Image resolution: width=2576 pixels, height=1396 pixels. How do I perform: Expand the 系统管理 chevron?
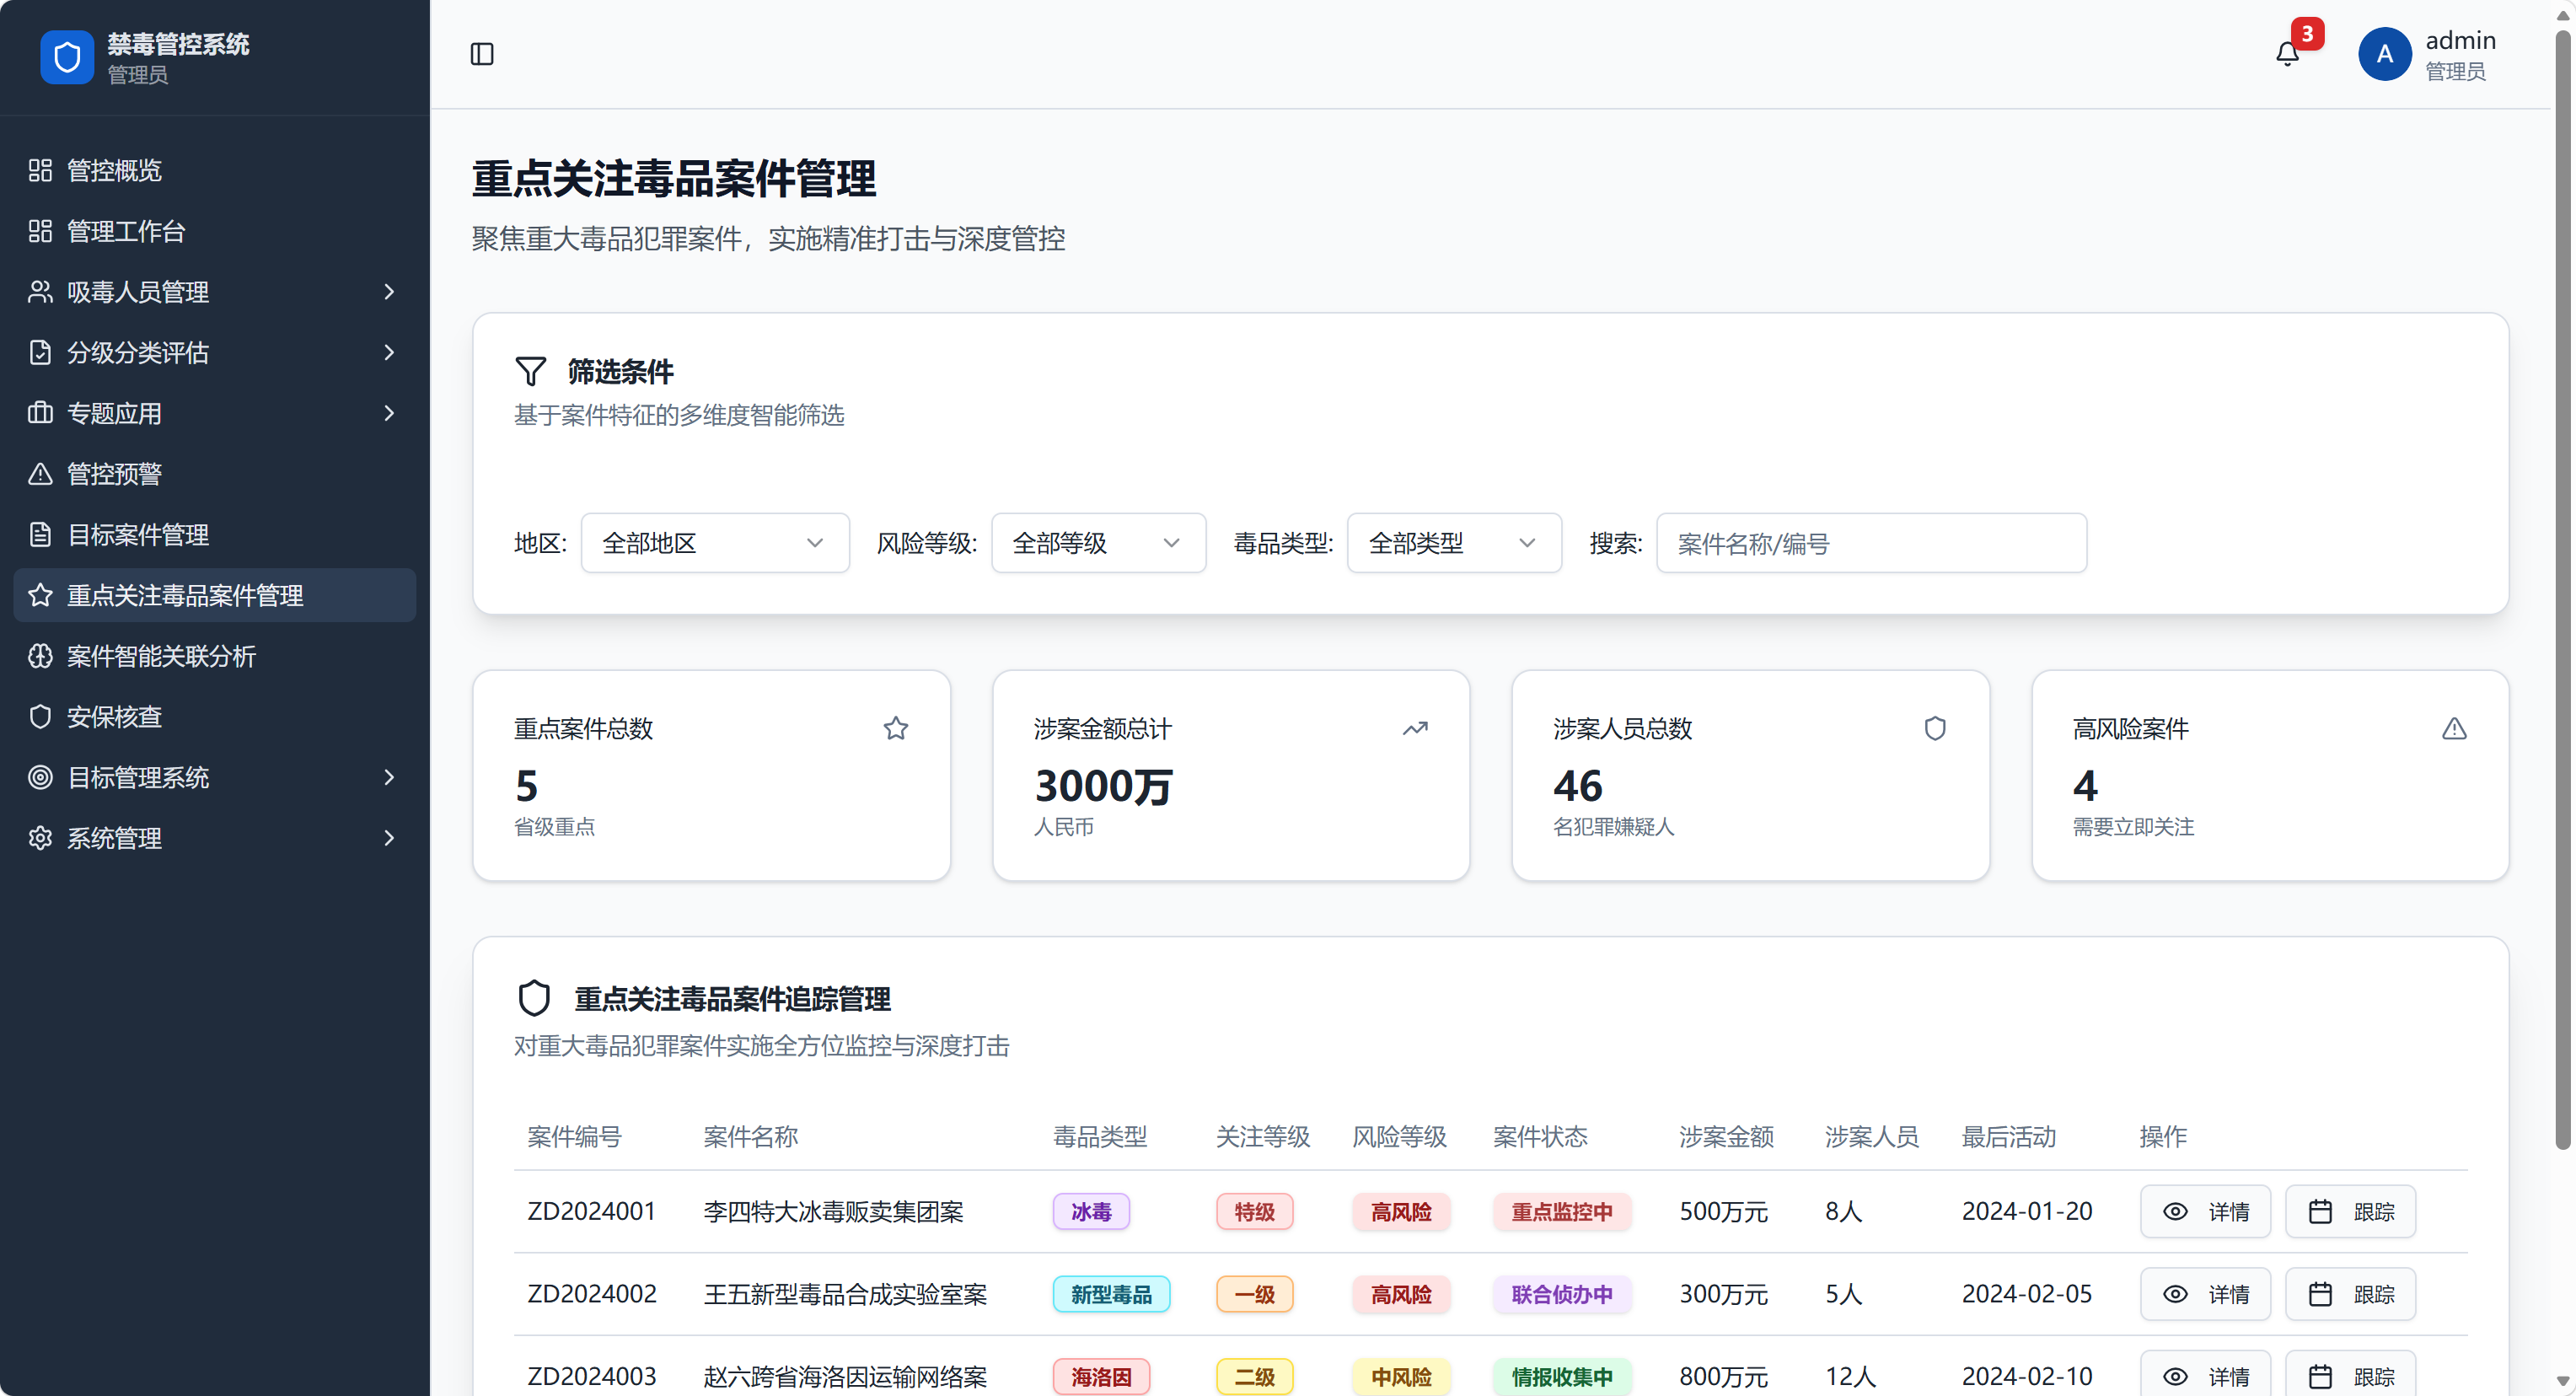click(389, 838)
